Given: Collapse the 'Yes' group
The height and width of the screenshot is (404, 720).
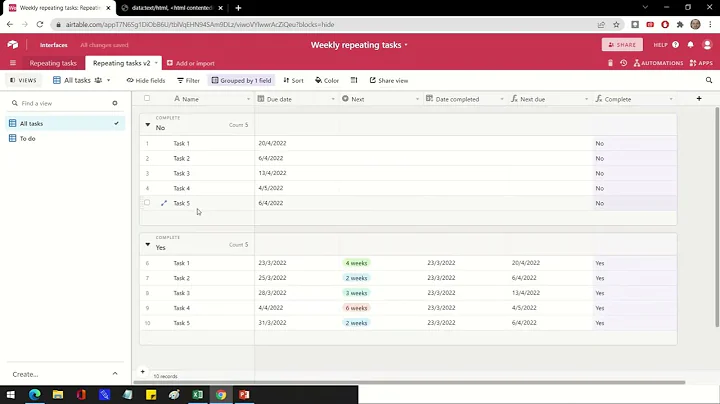Looking at the screenshot, I should [x=147, y=244].
